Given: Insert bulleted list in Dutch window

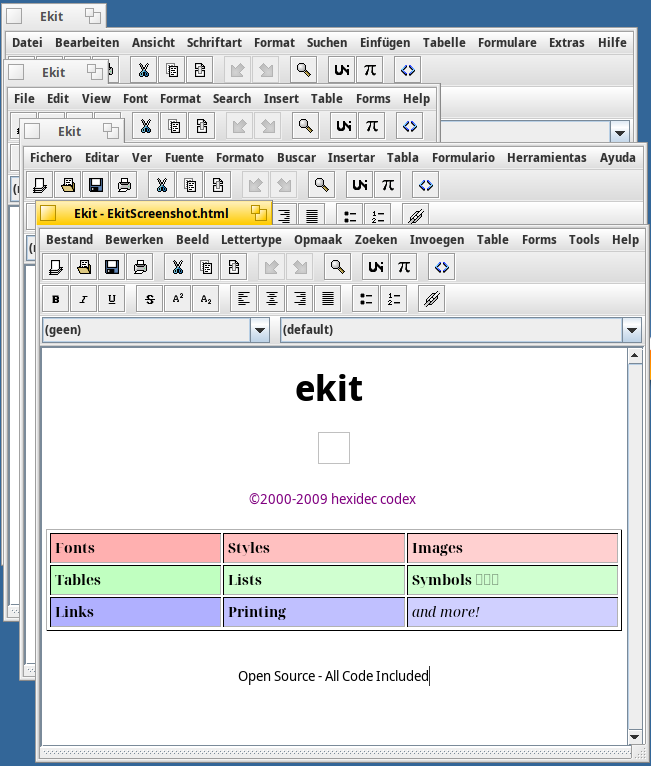Looking at the screenshot, I should [366, 299].
